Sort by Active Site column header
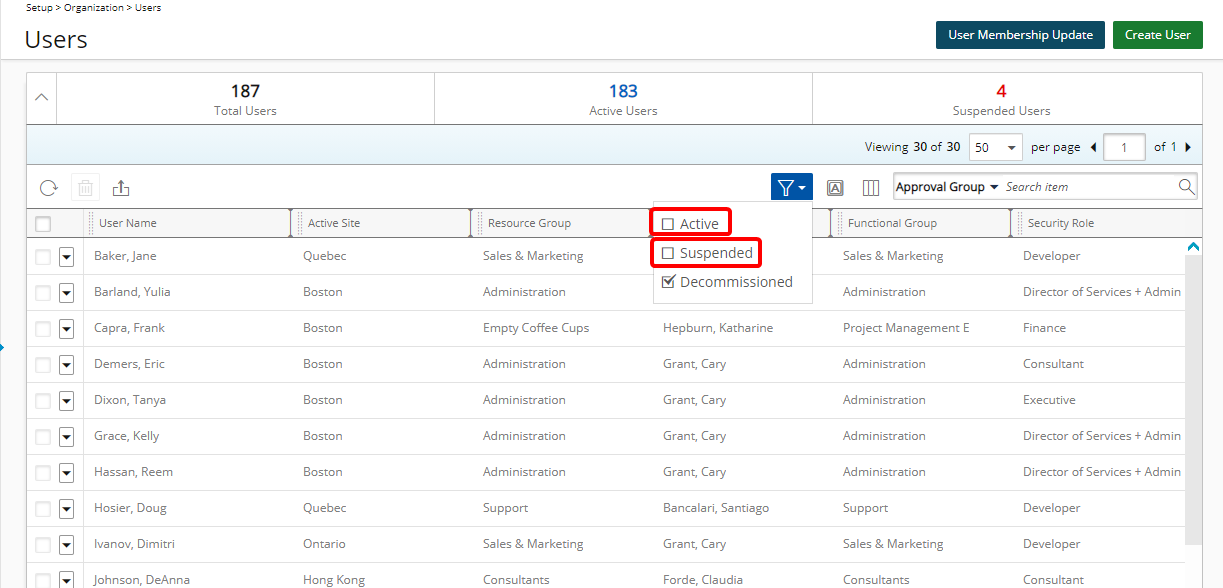This screenshot has height=588, width=1223. pyautogui.click(x=334, y=223)
